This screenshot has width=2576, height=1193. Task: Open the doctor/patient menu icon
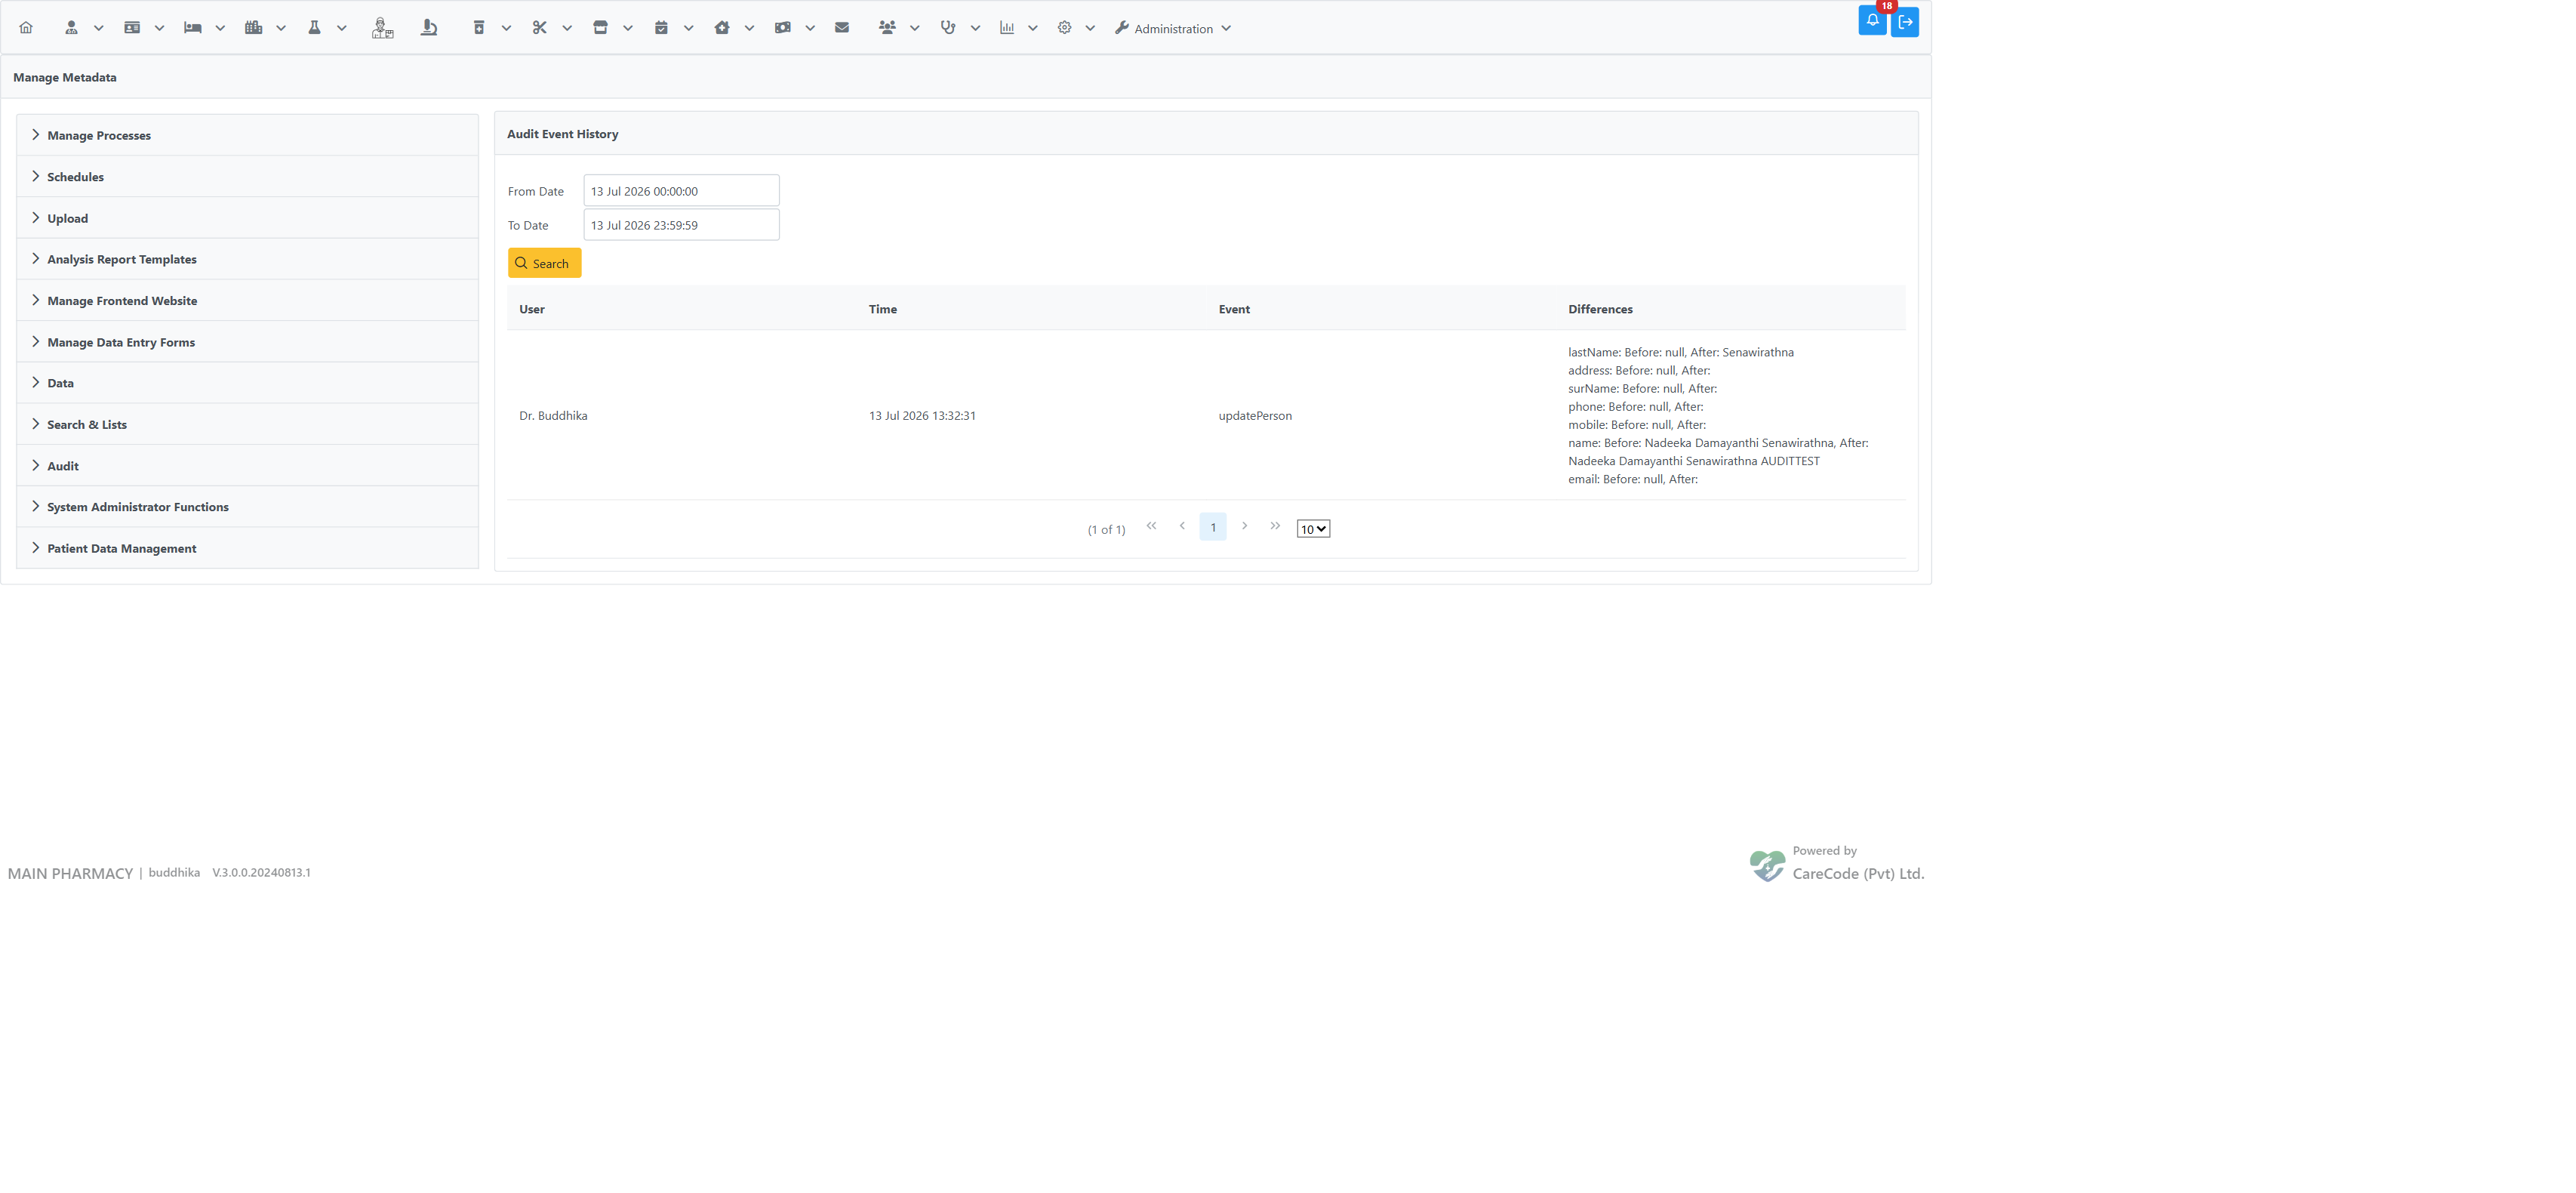[x=71, y=28]
